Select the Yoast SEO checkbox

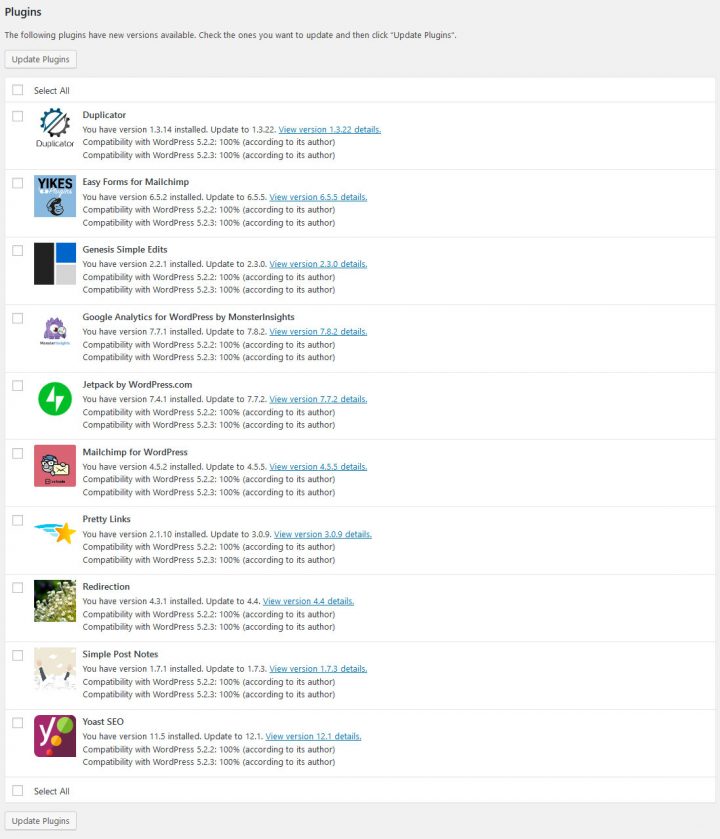pyautogui.click(x=18, y=723)
